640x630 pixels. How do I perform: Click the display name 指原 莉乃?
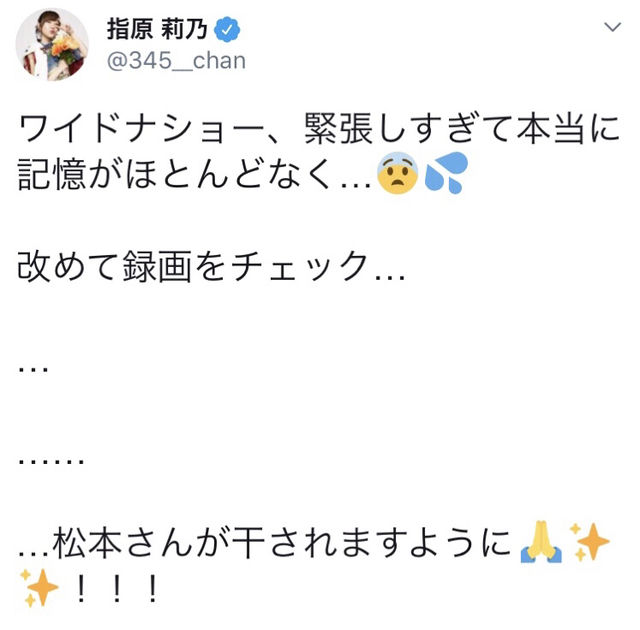157,29
